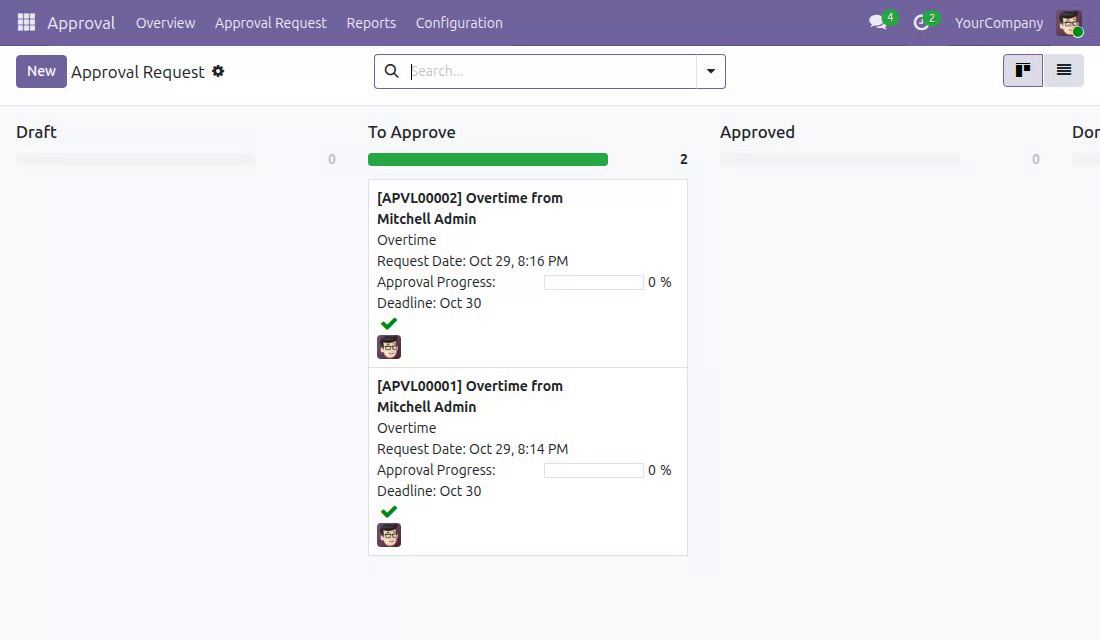
Task: Click the Approved column header
Action: click(757, 132)
